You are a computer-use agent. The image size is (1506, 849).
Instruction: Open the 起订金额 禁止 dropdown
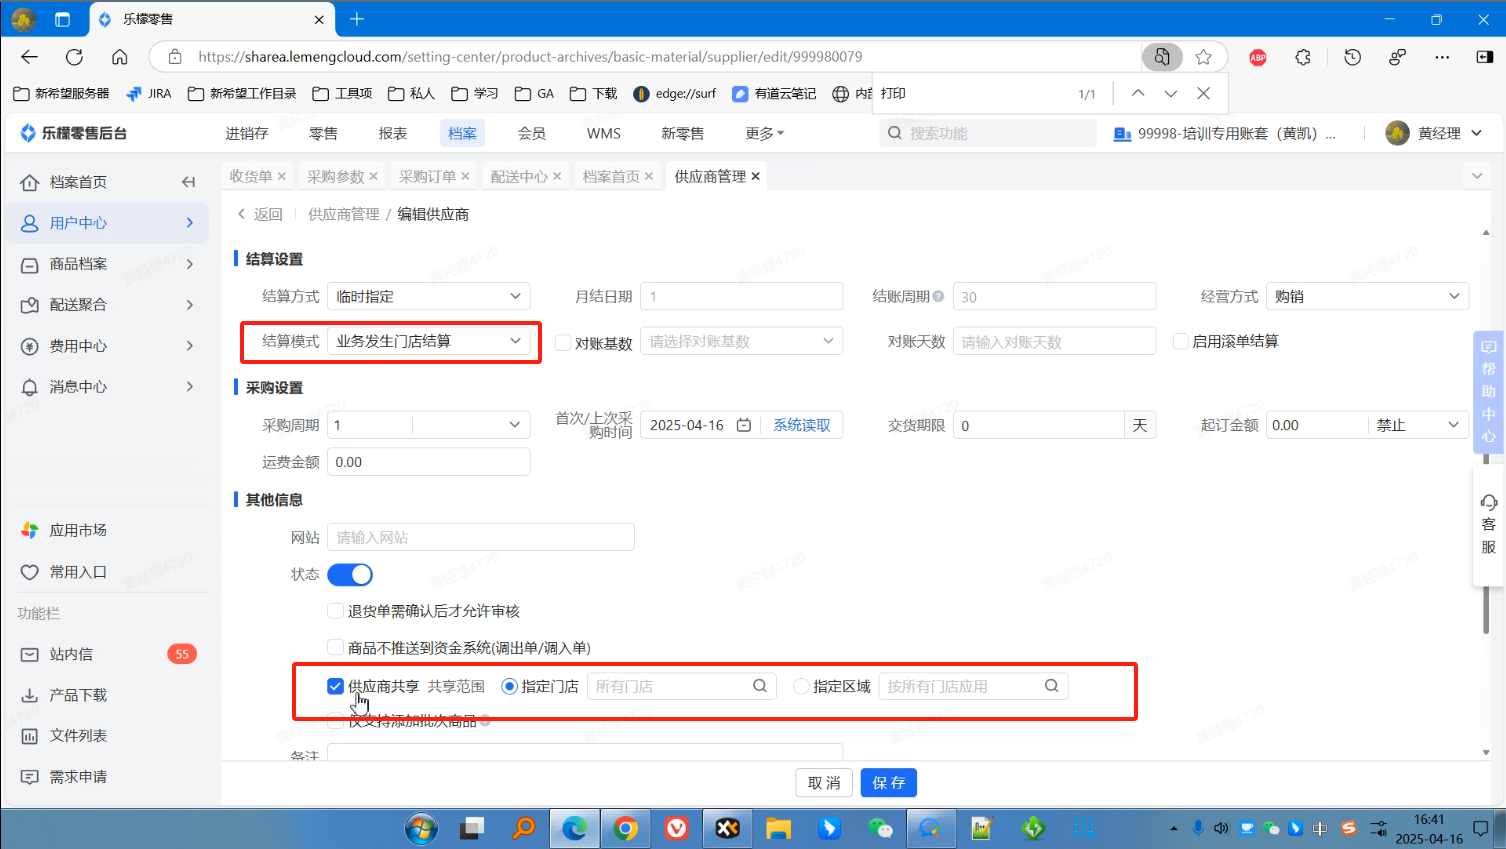[x=1419, y=425]
